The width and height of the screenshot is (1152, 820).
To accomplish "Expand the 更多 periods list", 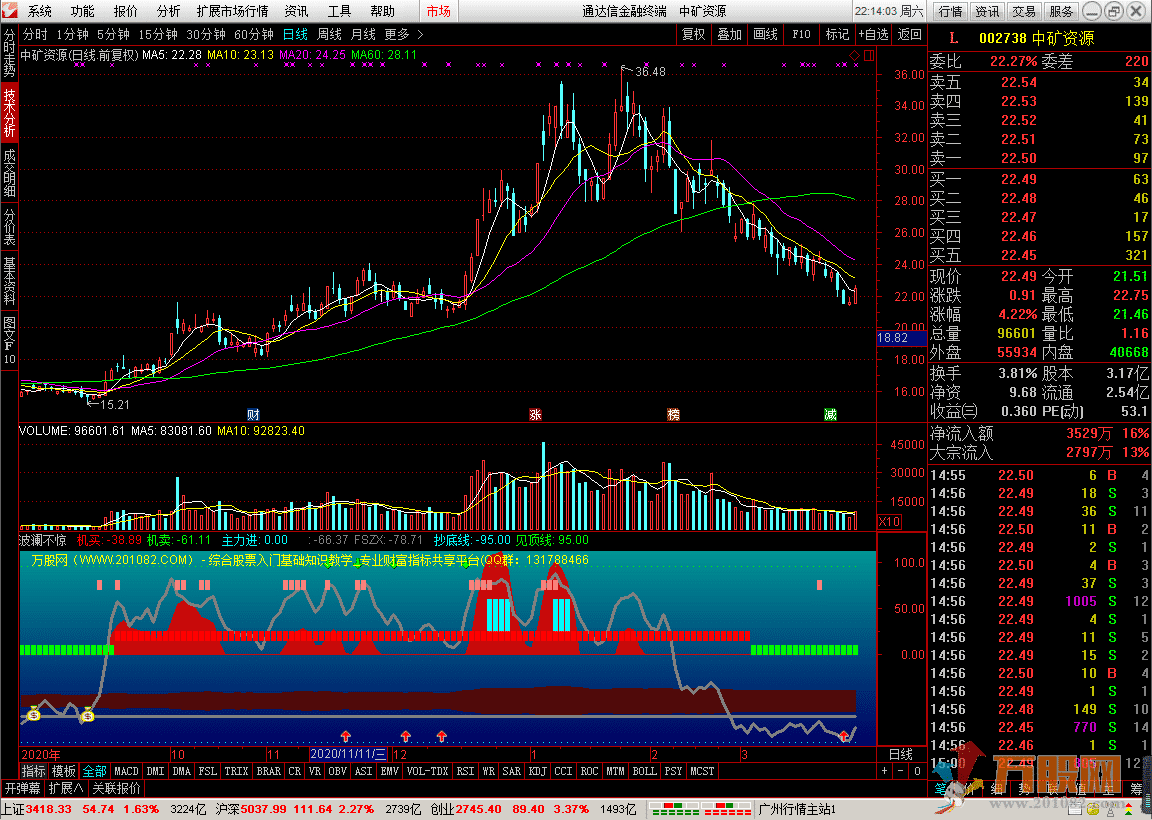I will click(x=403, y=35).
